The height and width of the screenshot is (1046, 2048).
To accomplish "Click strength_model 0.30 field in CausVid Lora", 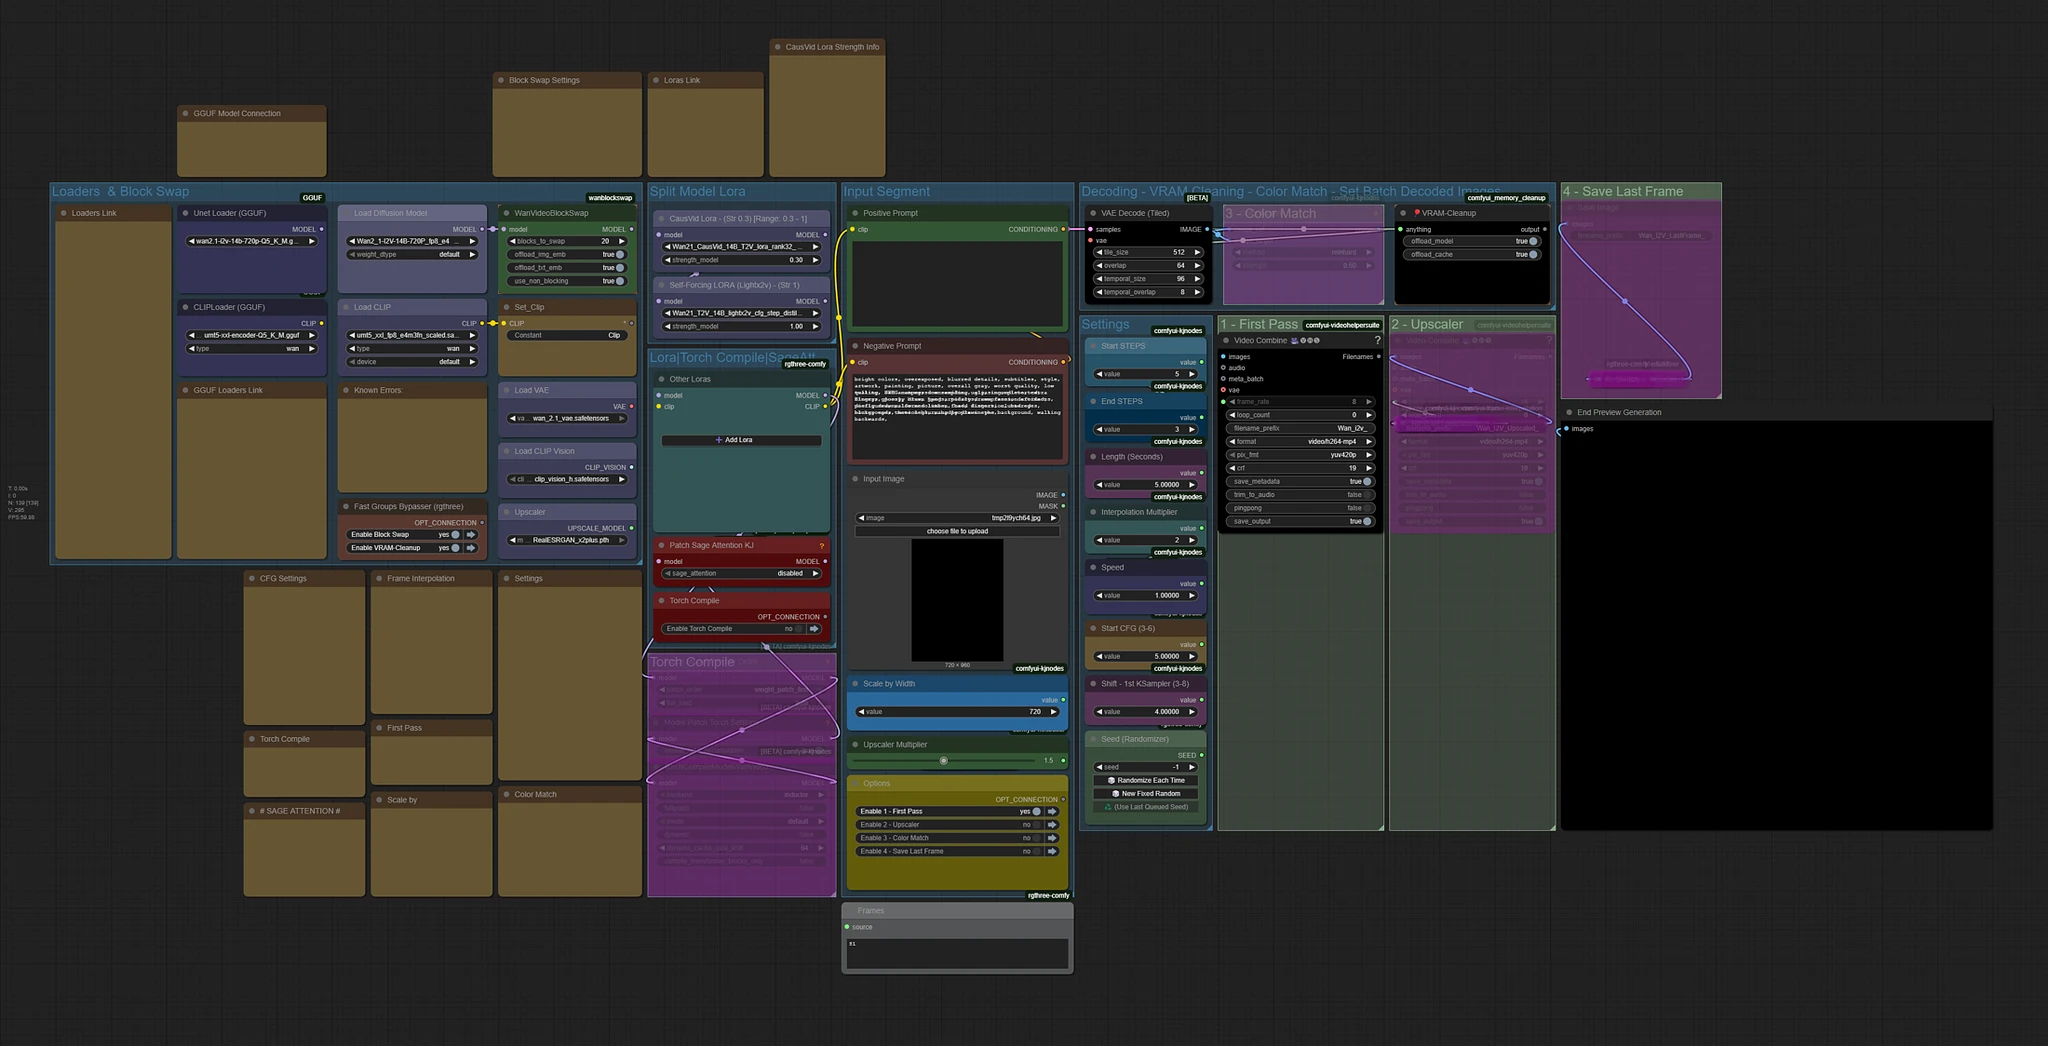I will point(741,260).
